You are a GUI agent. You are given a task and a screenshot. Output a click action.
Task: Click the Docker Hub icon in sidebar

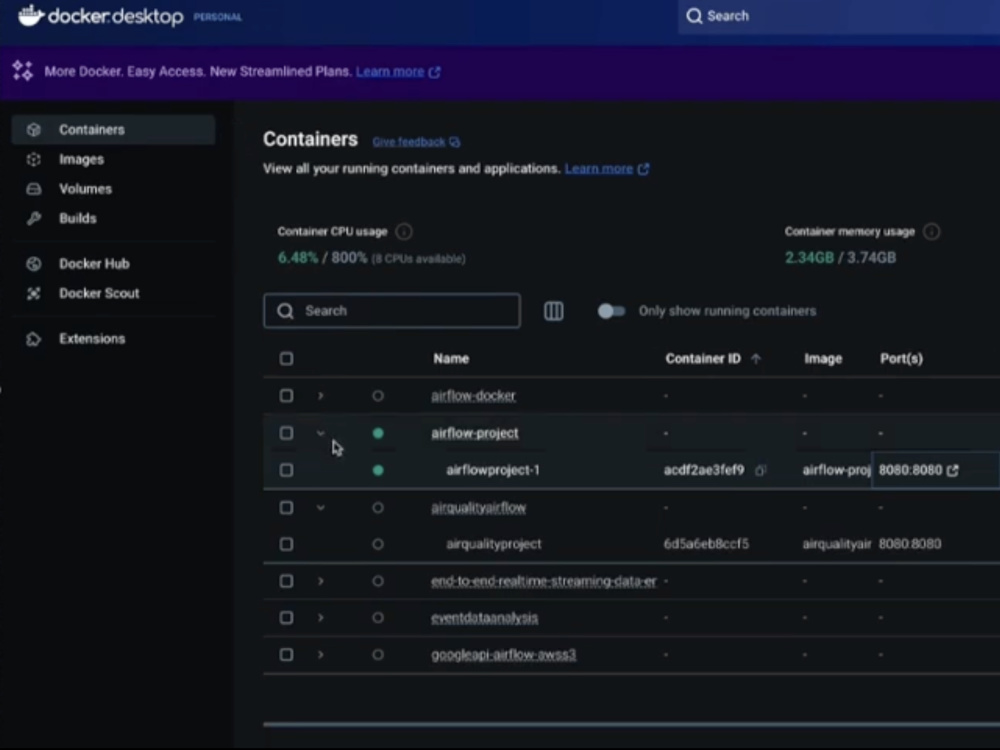(34, 263)
